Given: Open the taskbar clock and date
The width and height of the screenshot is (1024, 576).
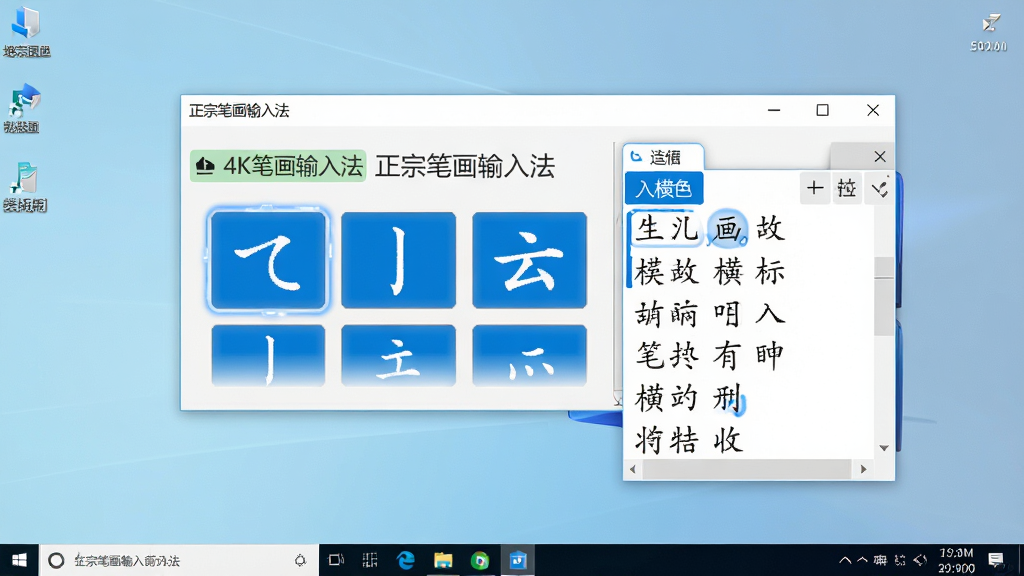Looking at the screenshot, I should tap(957, 560).
